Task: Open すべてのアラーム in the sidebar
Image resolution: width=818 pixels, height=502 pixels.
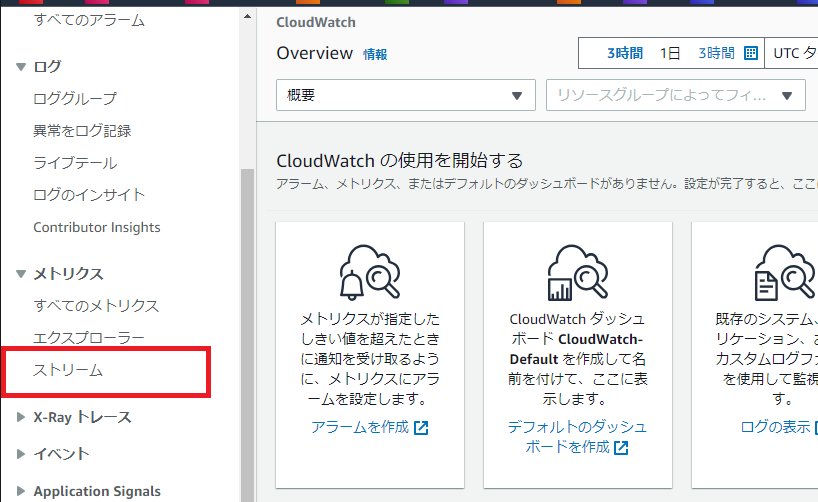Action: [x=89, y=20]
